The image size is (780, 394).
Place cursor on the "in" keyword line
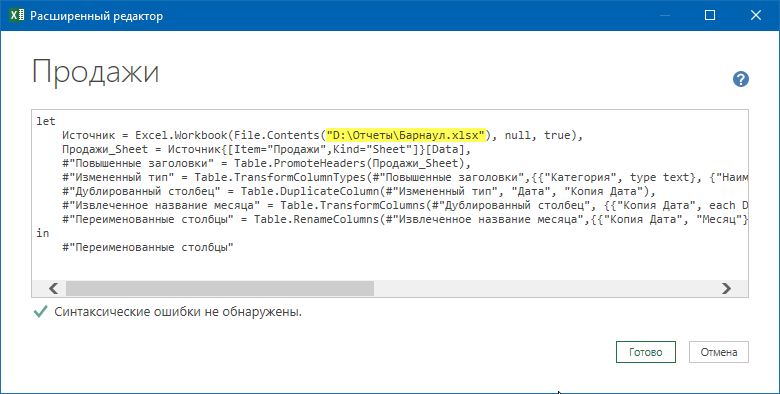(43, 233)
